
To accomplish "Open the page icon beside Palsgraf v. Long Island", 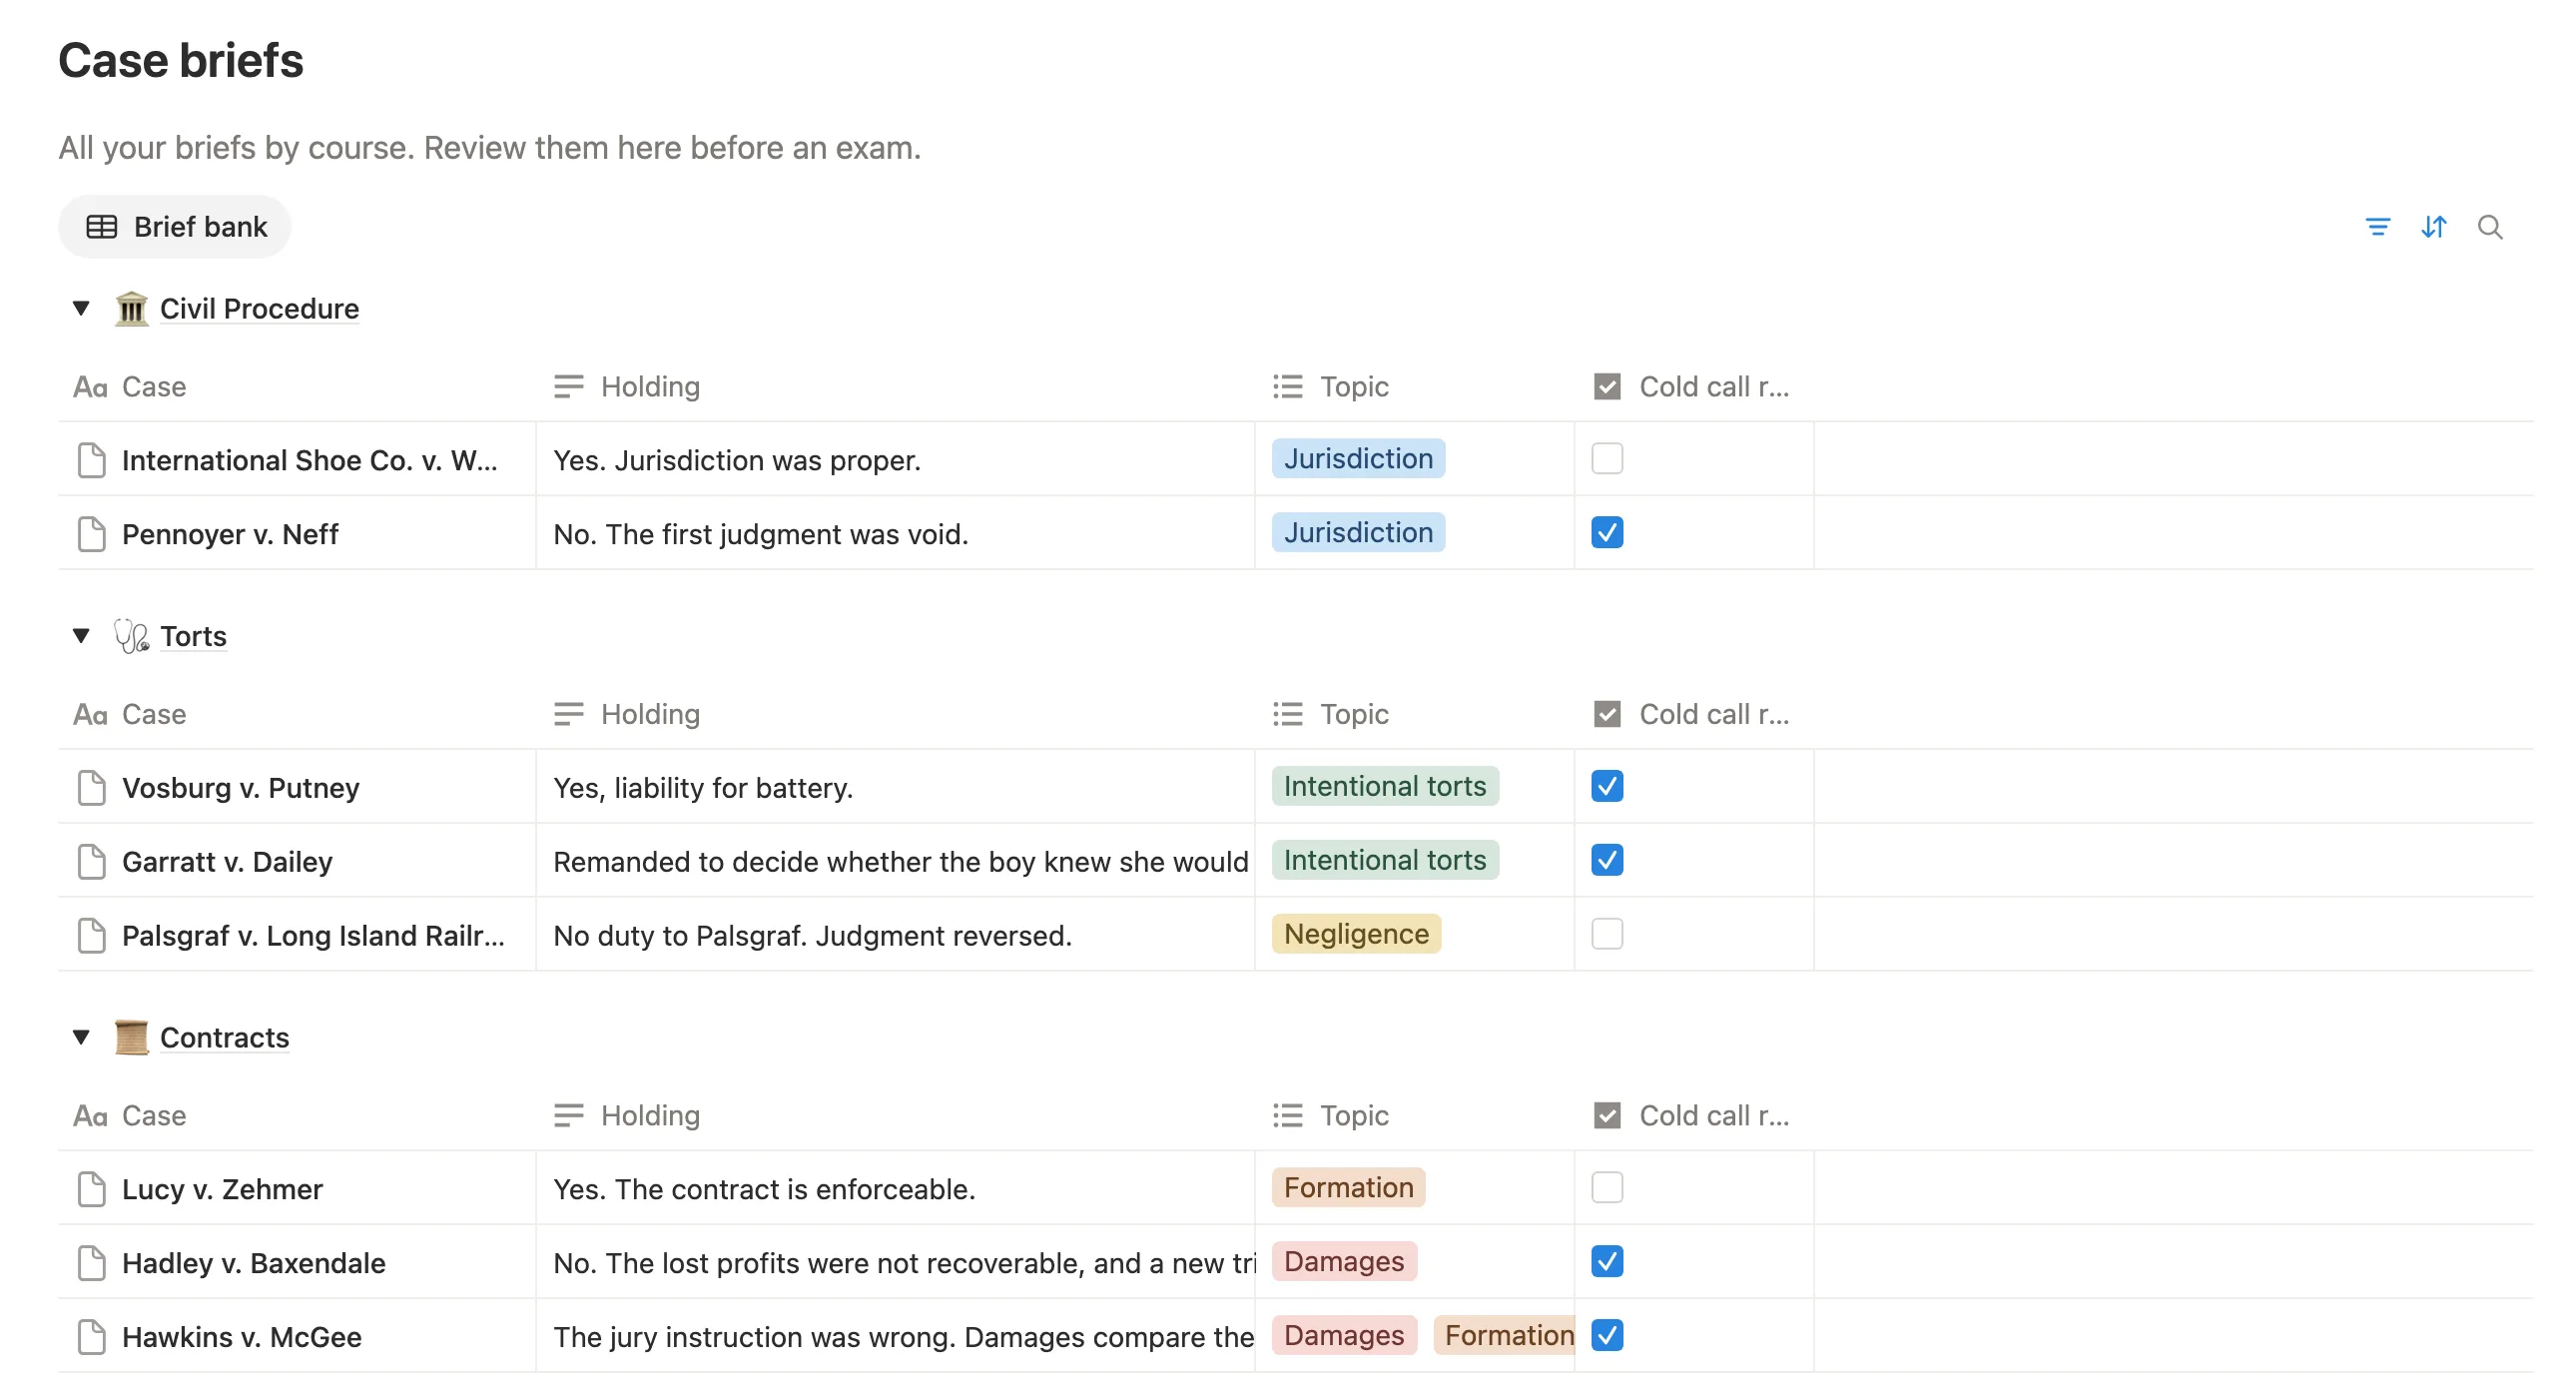I will (x=91, y=936).
